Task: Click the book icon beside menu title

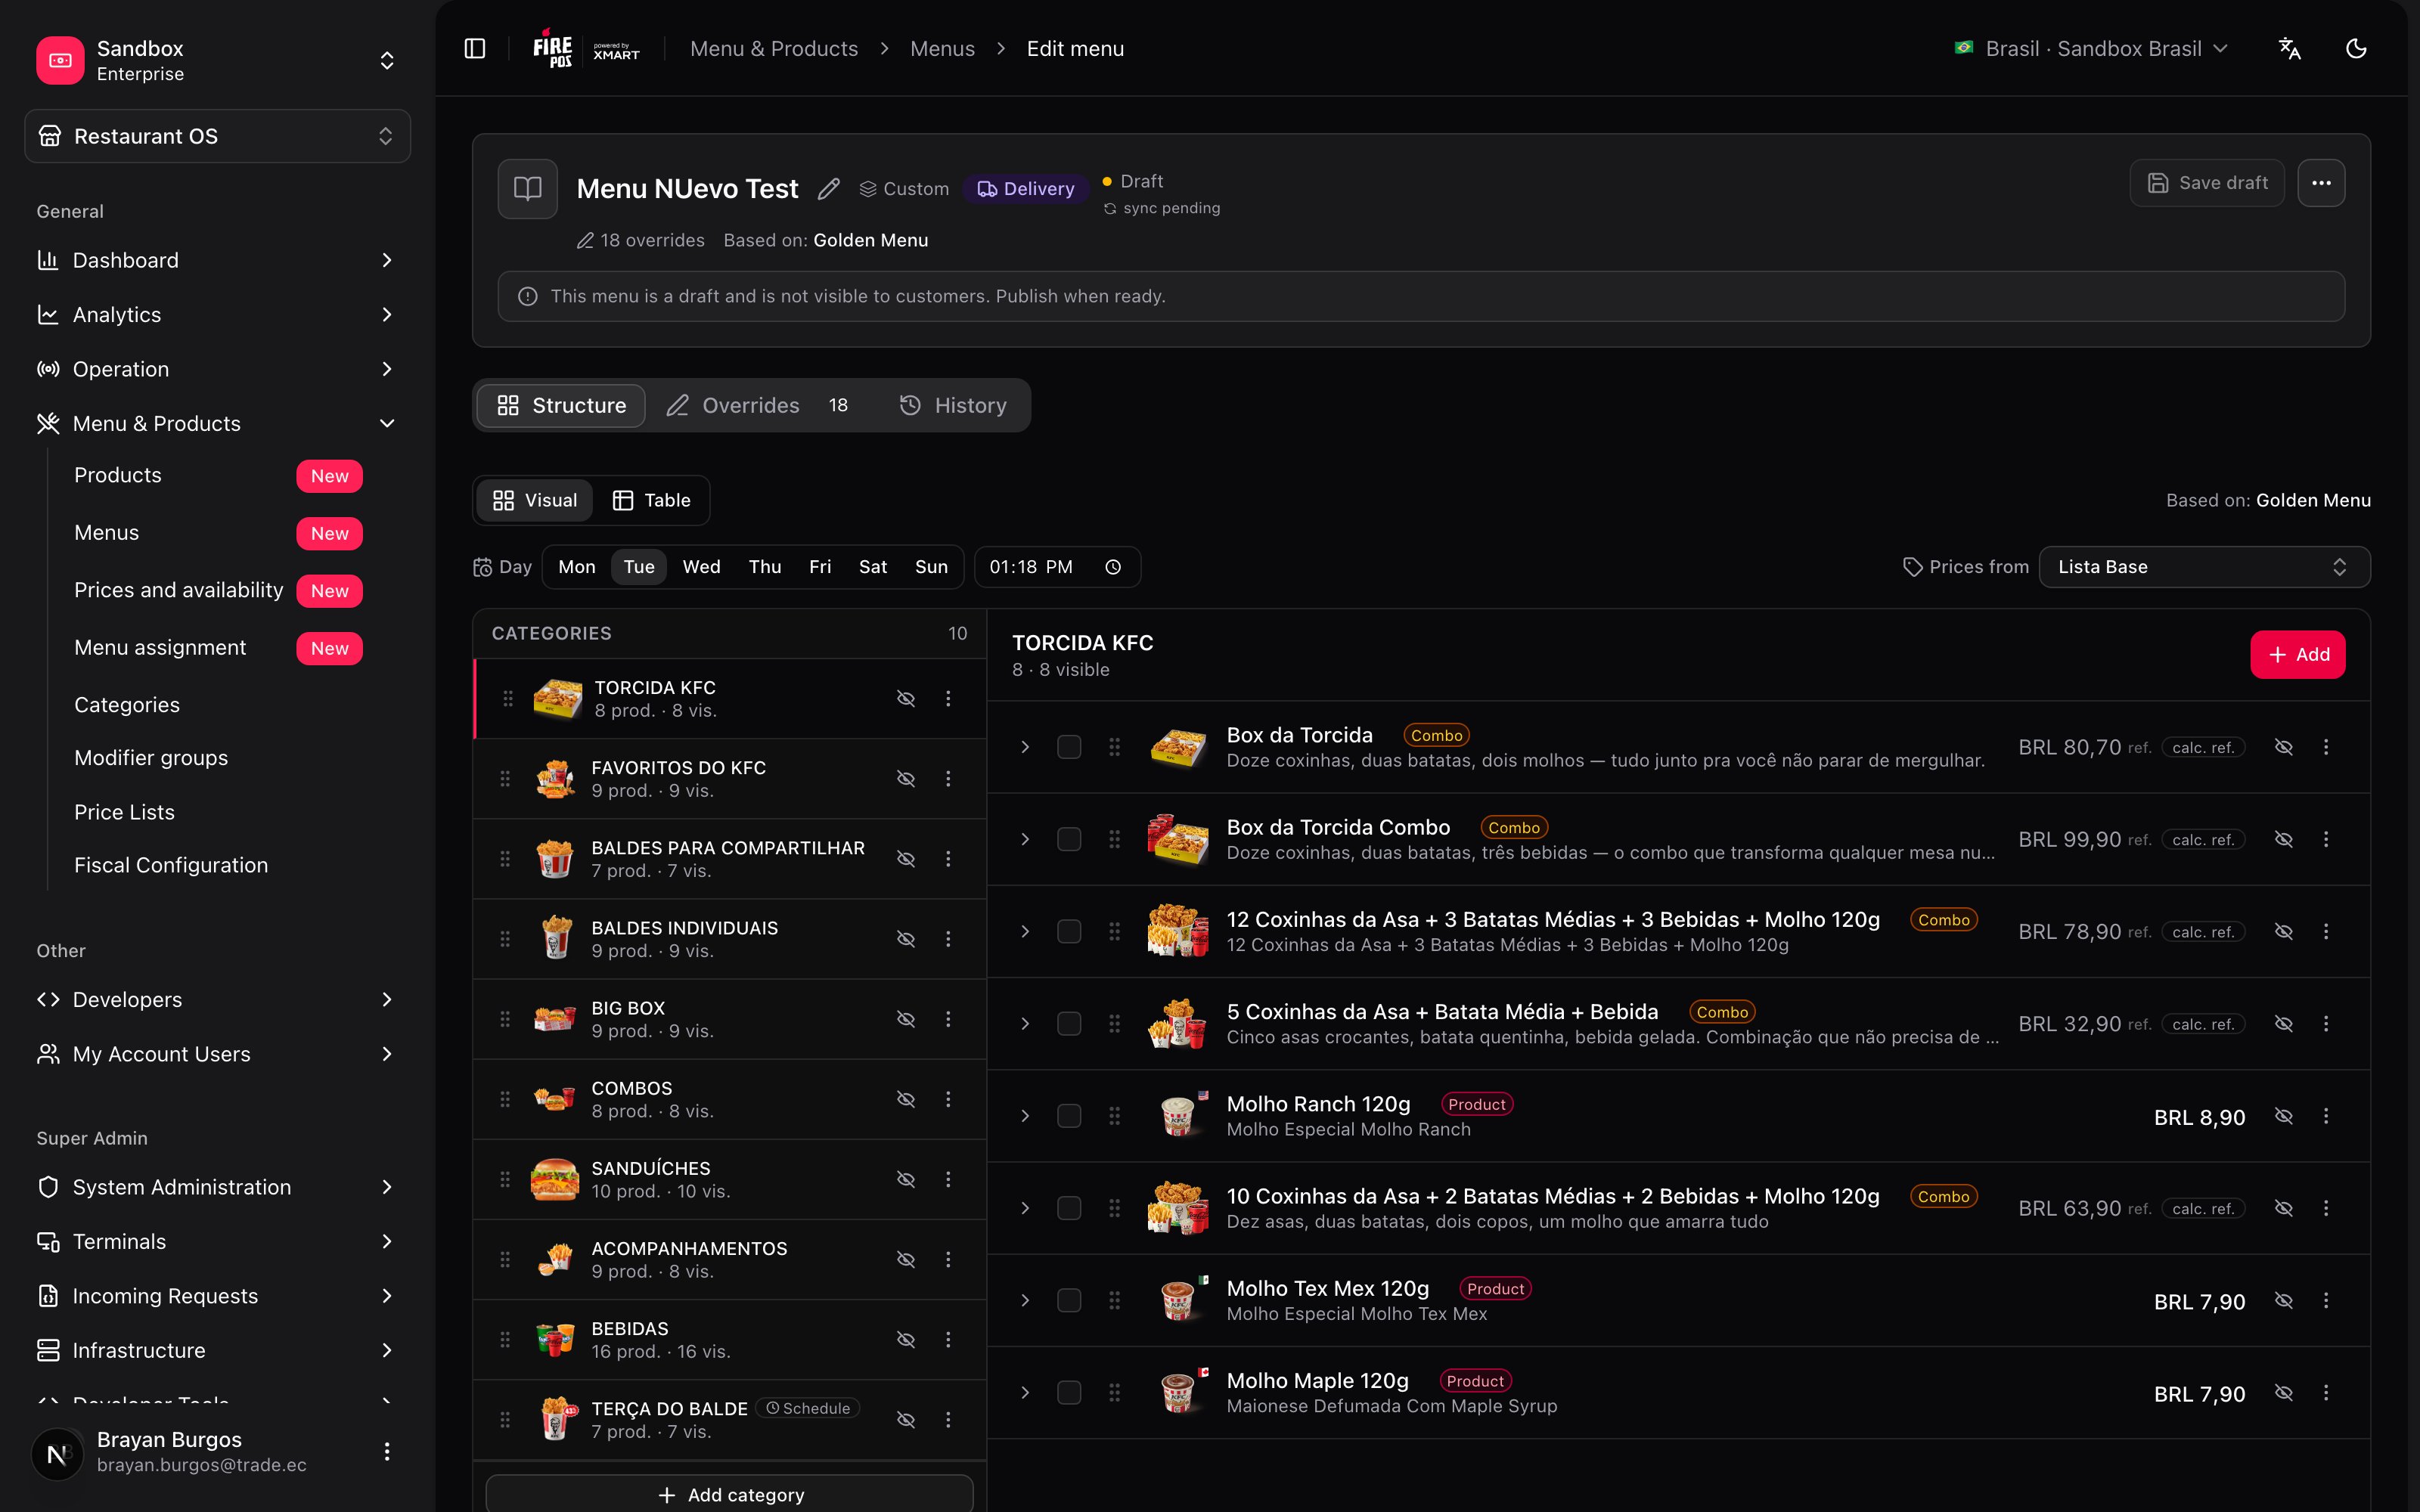Action: (x=528, y=188)
